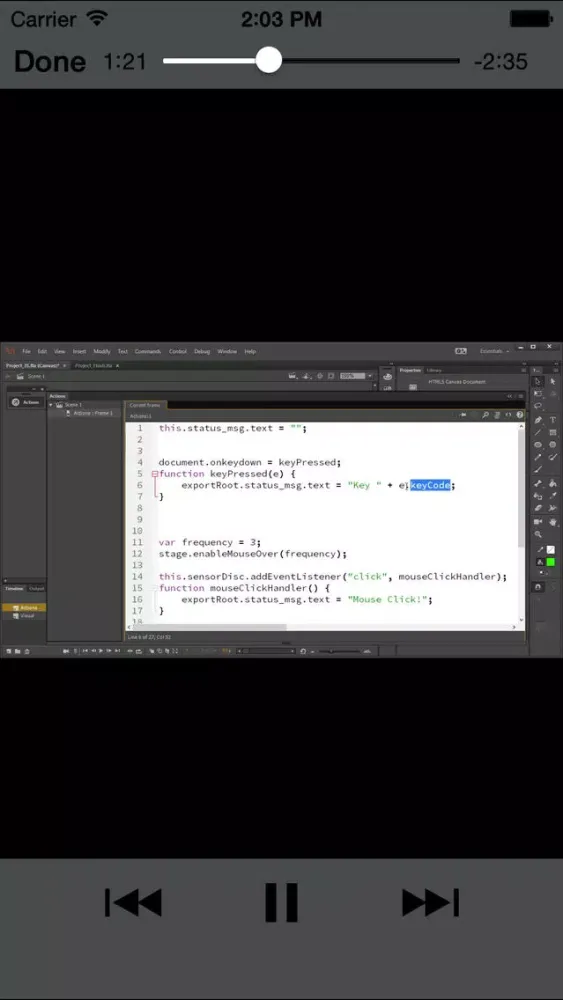Select the Eyedropper tool

[552, 496]
